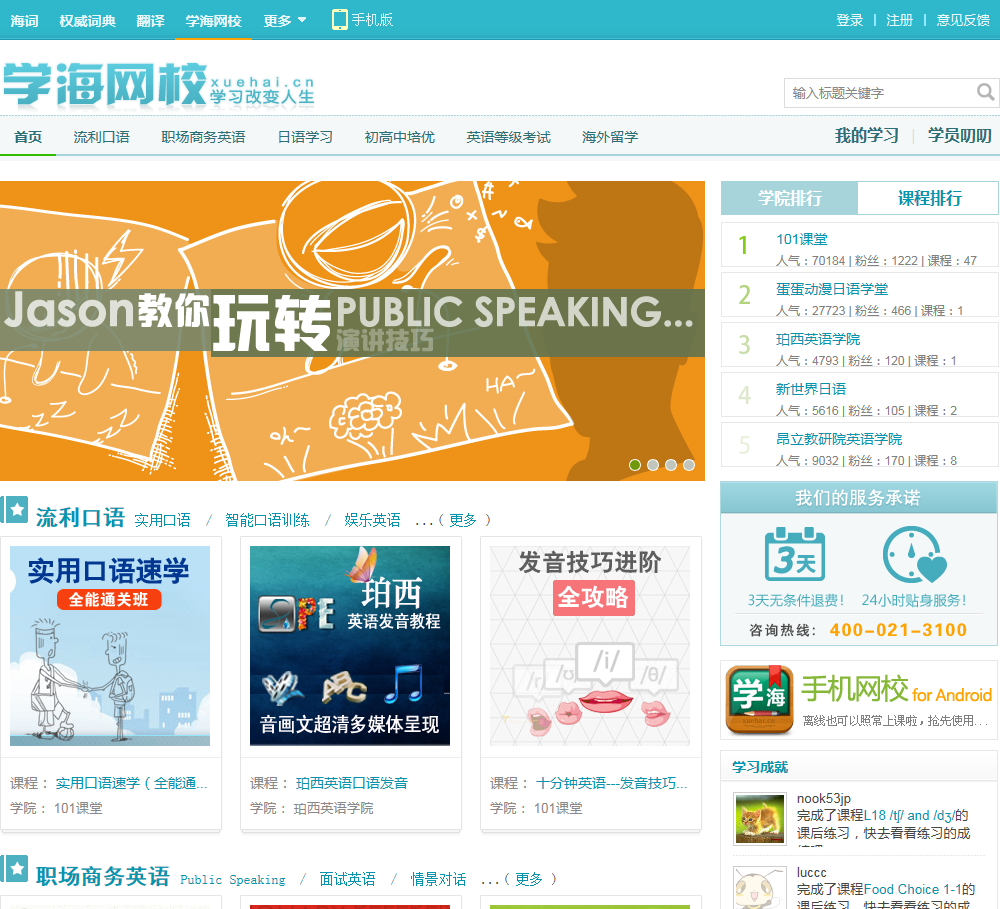The image size is (1000, 909).
Task: Open 首页 navigation tab
Action: [28, 137]
